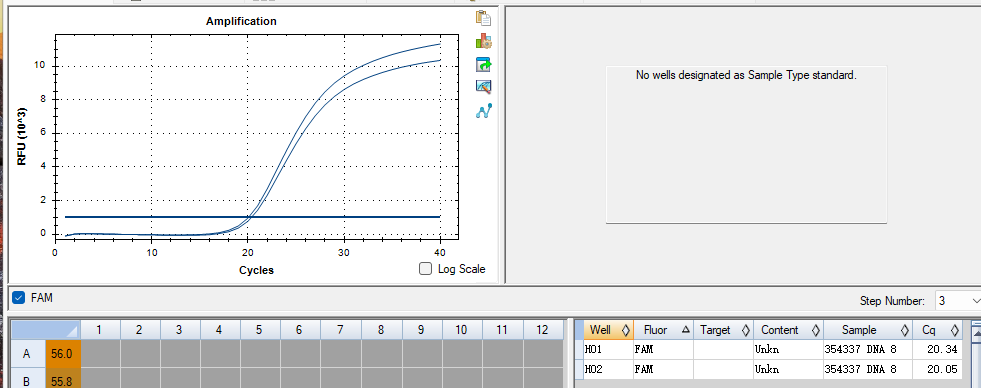This screenshot has height=388, width=981.
Task: Click Sample cell in H01 row
Action: 868,350
